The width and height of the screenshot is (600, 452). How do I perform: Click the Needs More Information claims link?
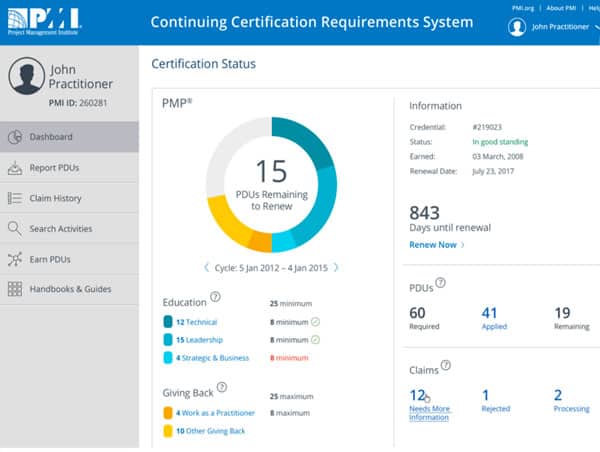click(430, 413)
